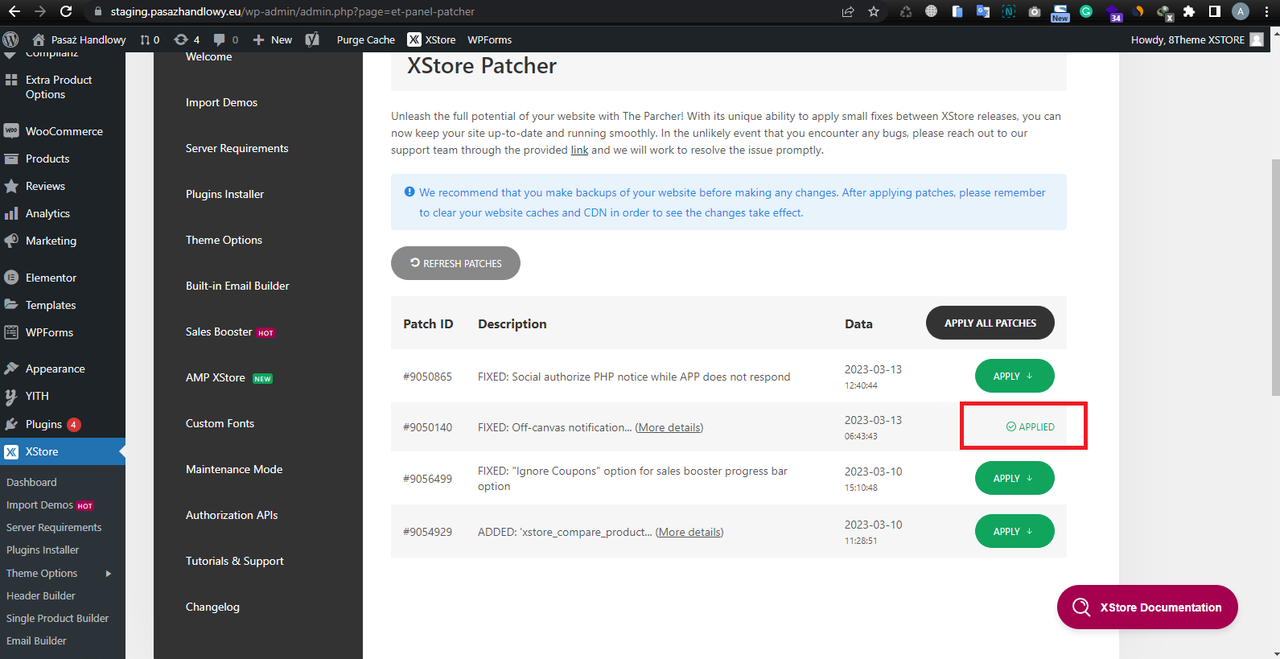
Task: Open the XStore Documentation floating button
Action: point(1147,607)
